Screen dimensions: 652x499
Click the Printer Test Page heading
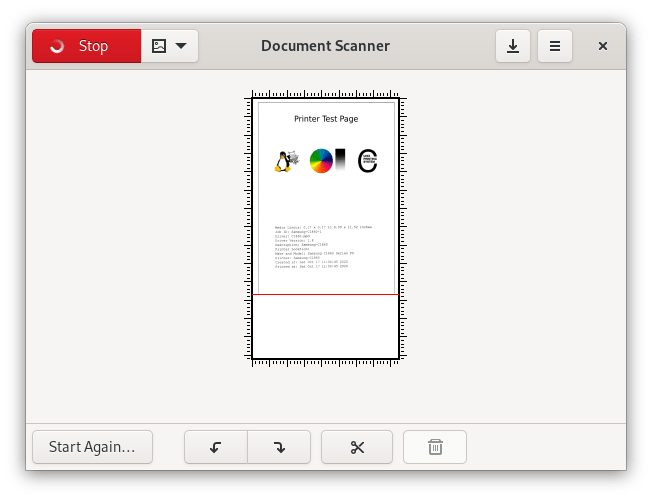pos(326,119)
